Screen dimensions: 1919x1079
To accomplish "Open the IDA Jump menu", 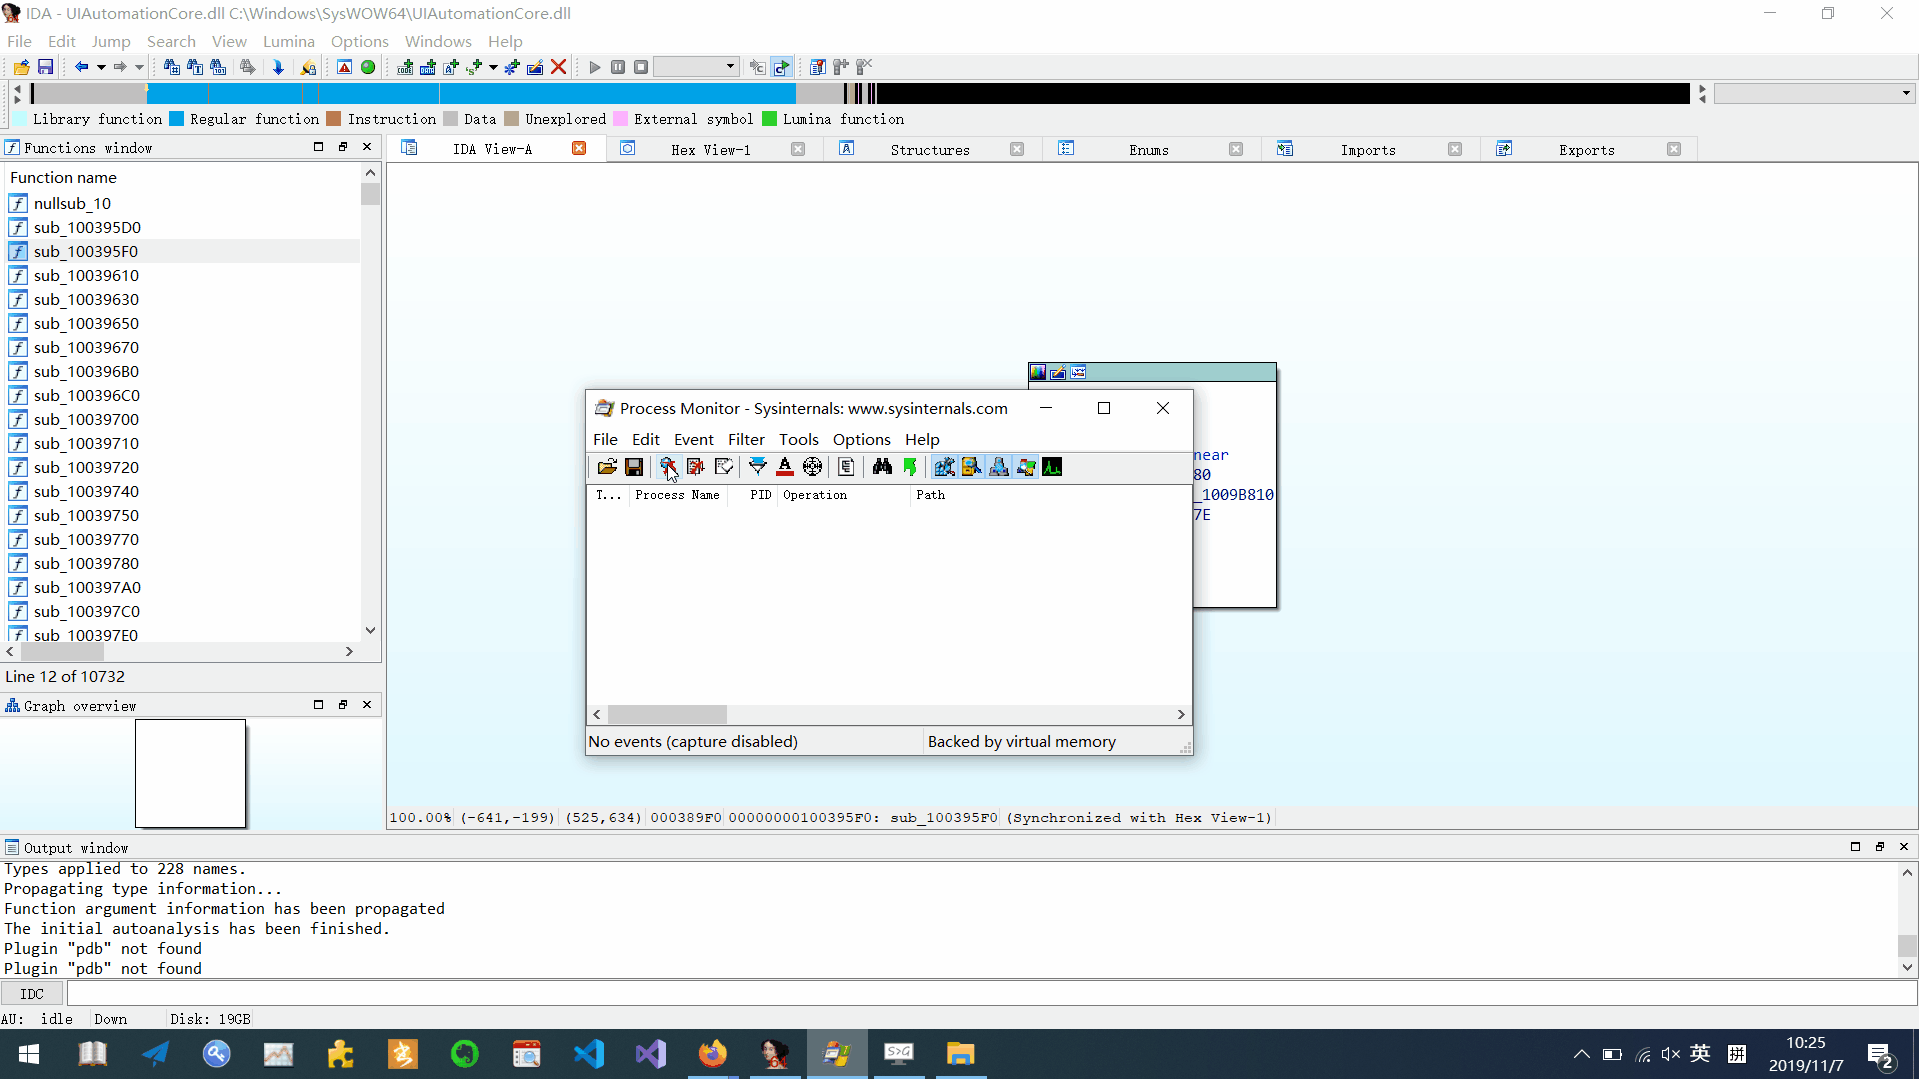I will tap(111, 41).
